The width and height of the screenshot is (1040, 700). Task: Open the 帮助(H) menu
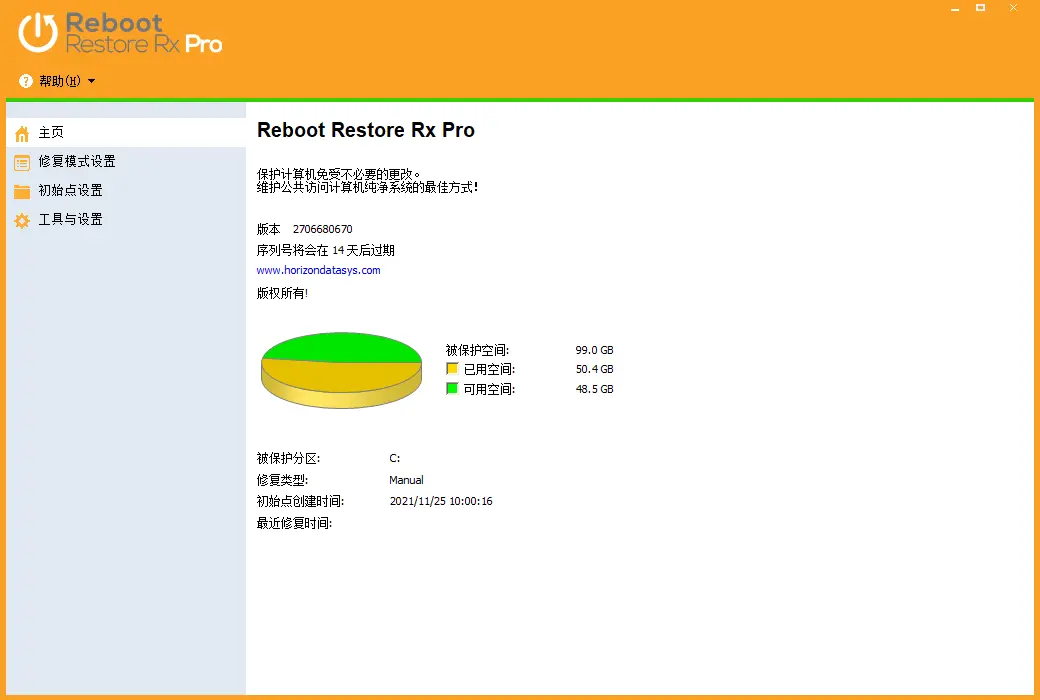click(x=60, y=81)
